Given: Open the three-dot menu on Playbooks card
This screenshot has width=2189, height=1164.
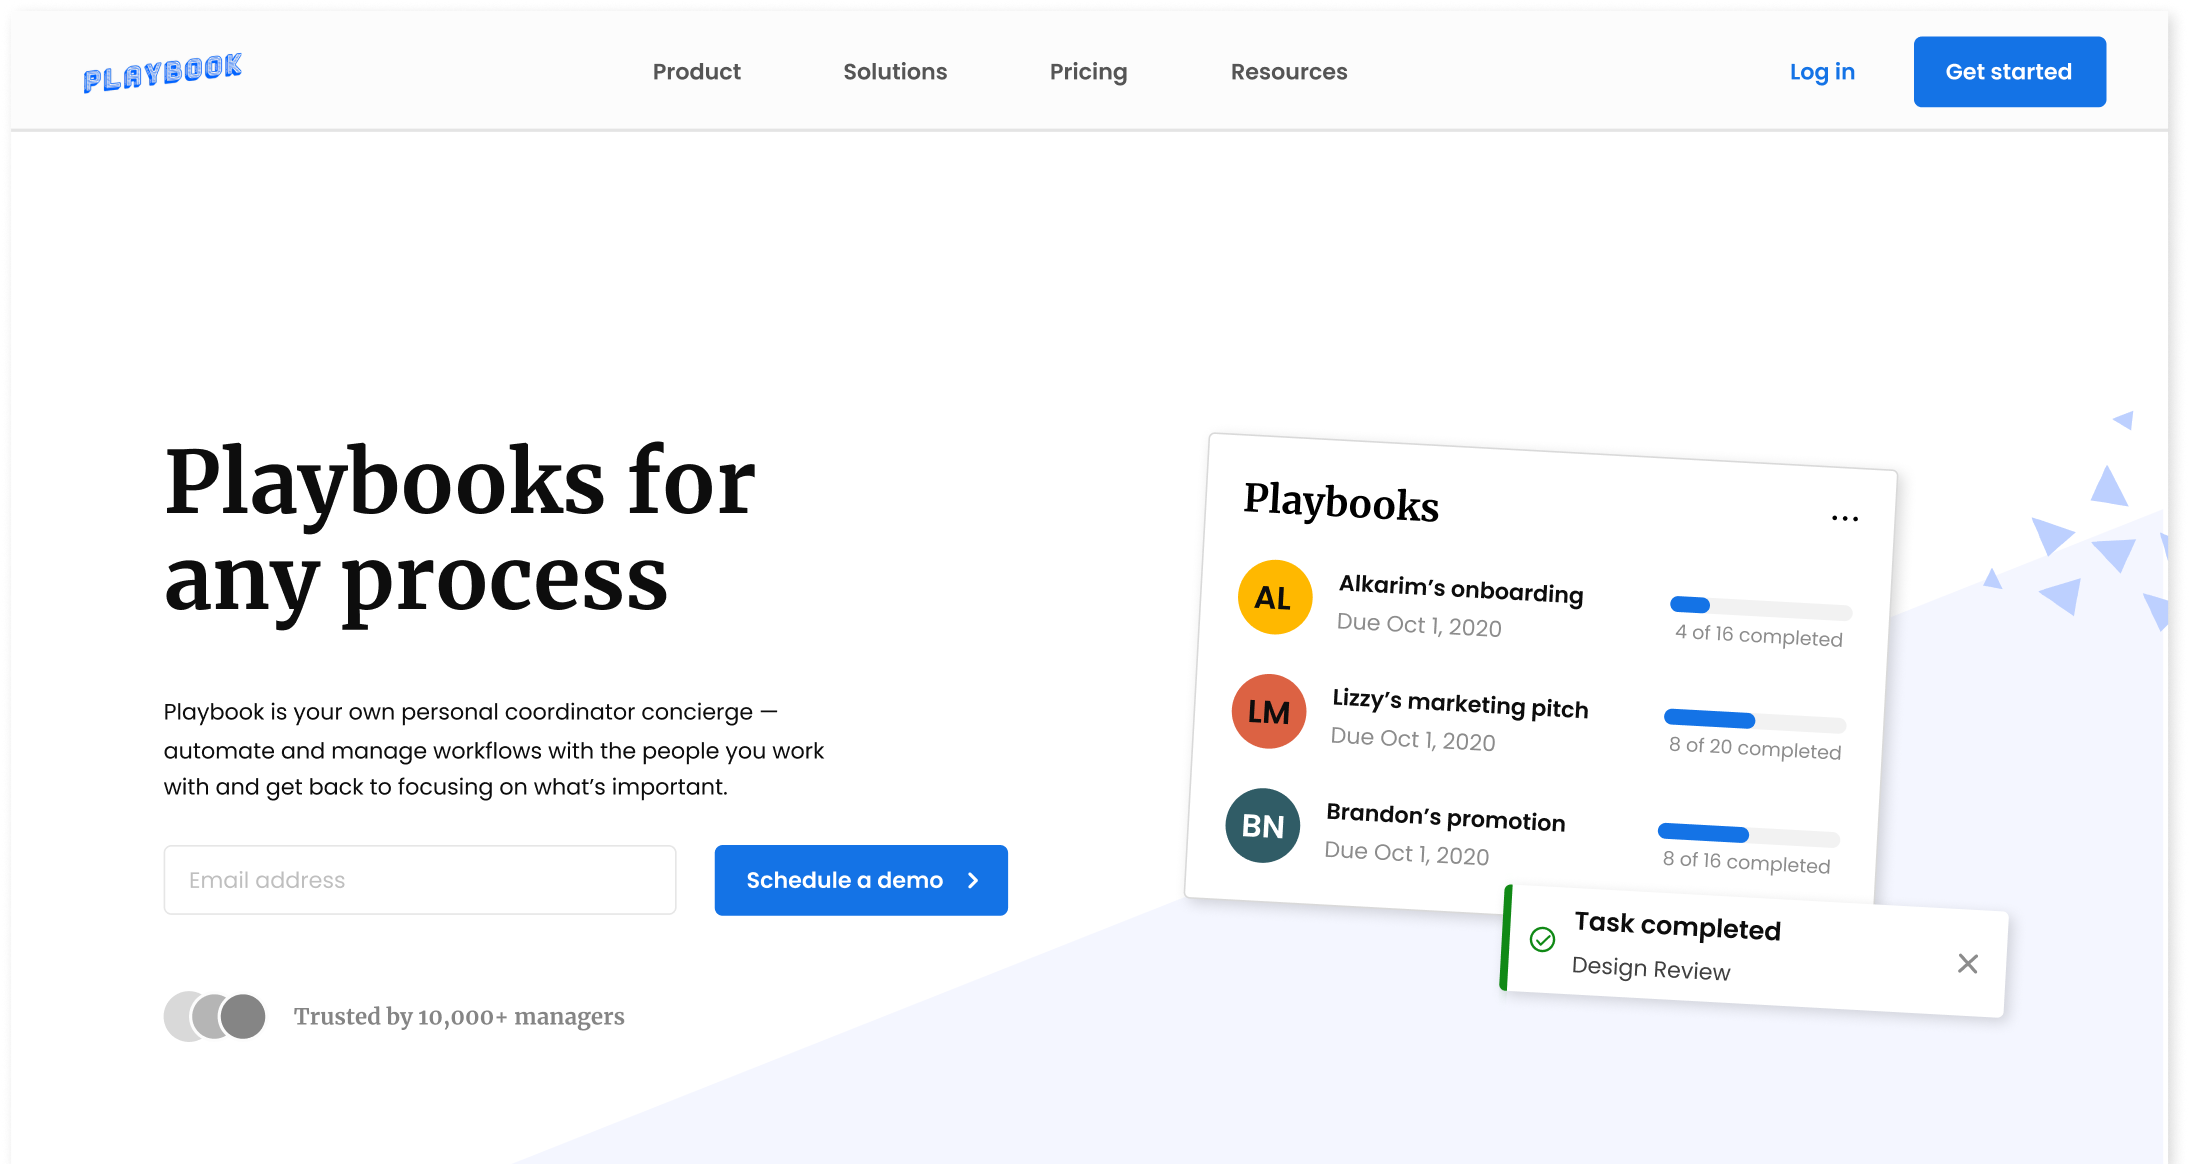Looking at the screenshot, I should (1844, 518).
